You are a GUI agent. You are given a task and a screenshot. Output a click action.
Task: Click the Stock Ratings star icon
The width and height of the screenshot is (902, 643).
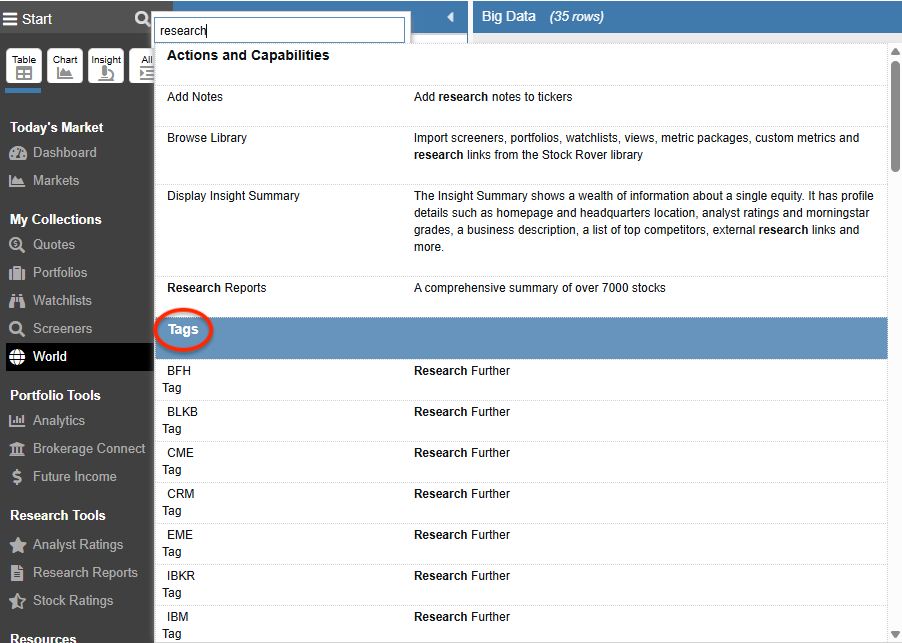(17, 601)
